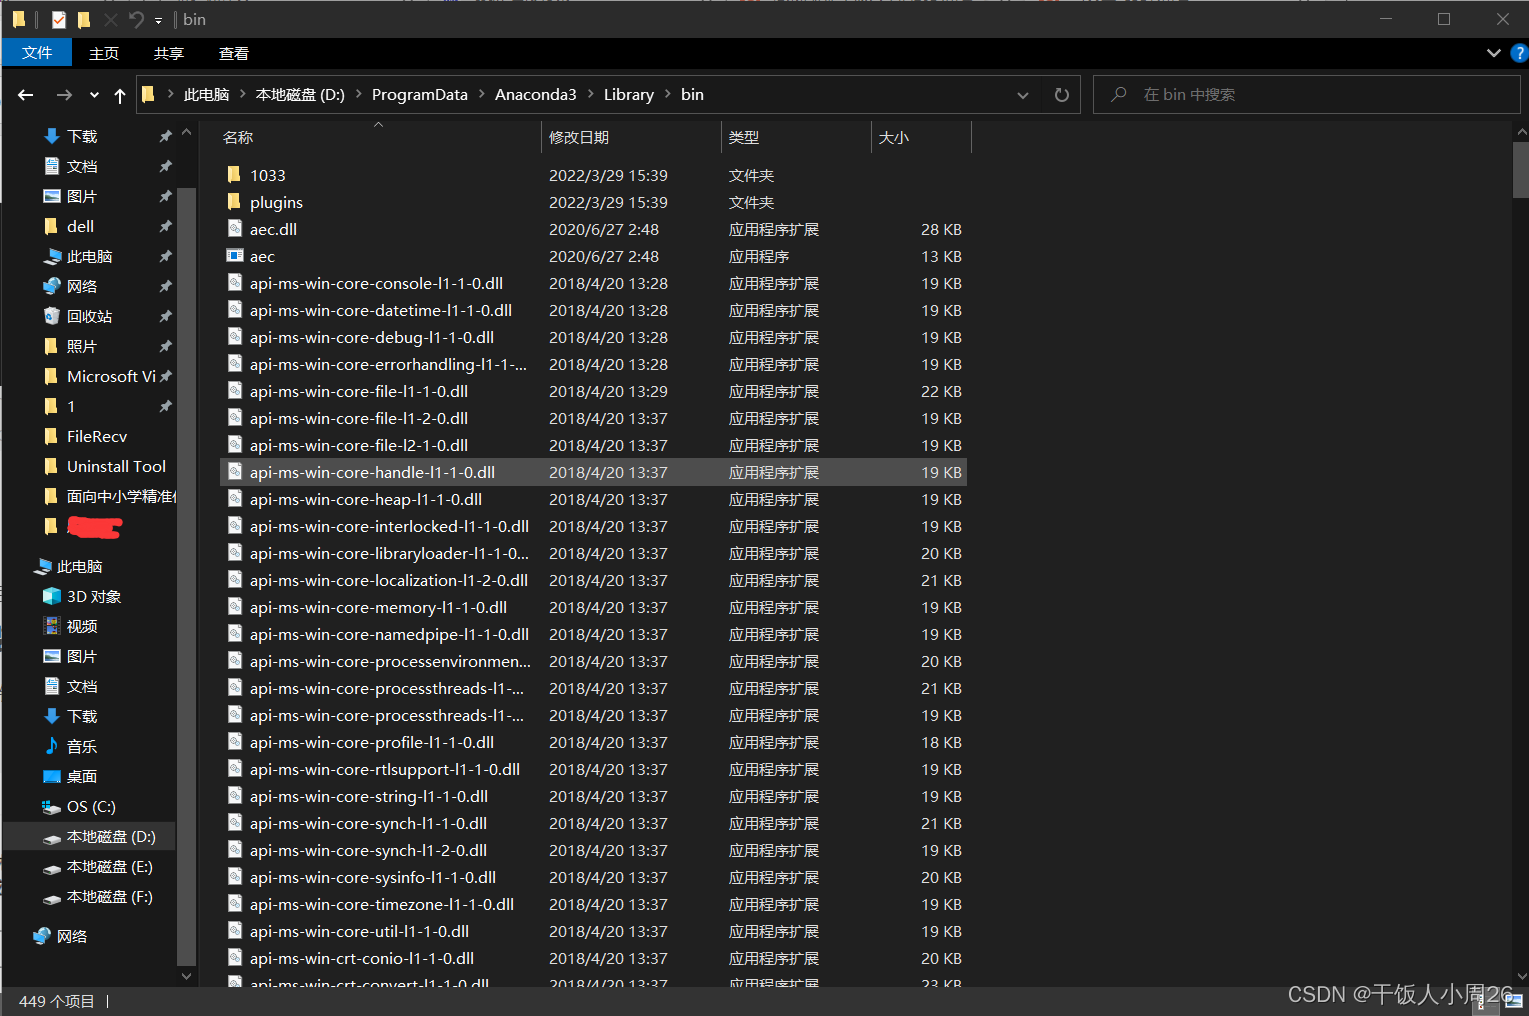
Task: Click the Undo icon in the title bar
Action: tap(136, 19)
